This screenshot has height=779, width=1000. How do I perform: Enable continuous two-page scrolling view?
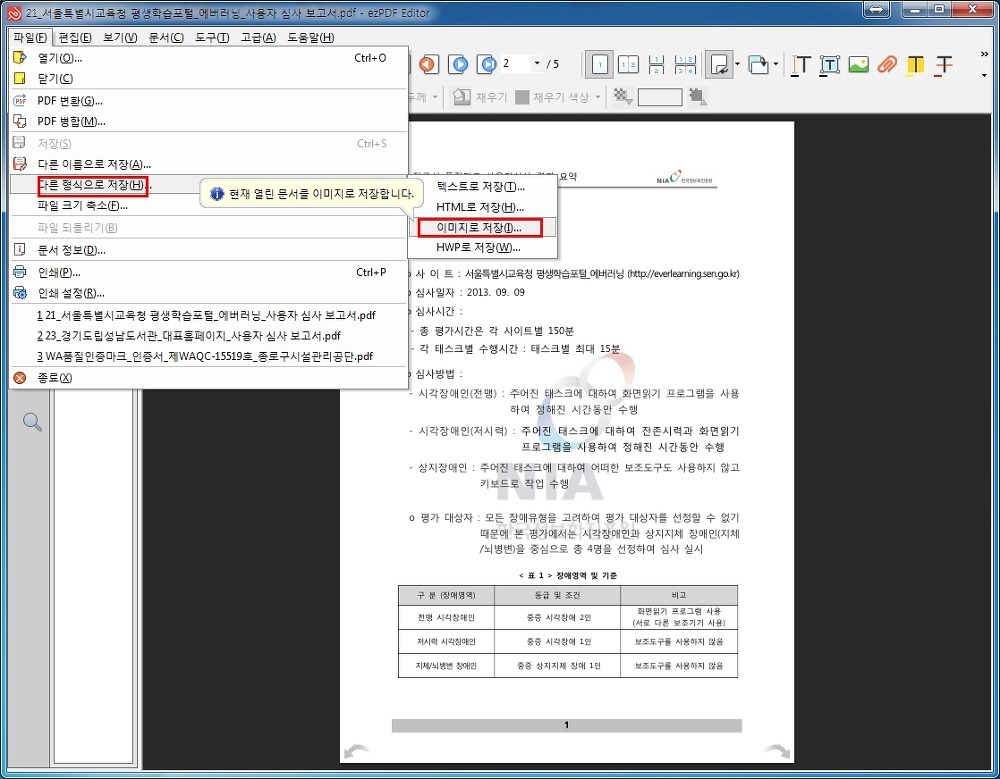(x=685, y=64)
